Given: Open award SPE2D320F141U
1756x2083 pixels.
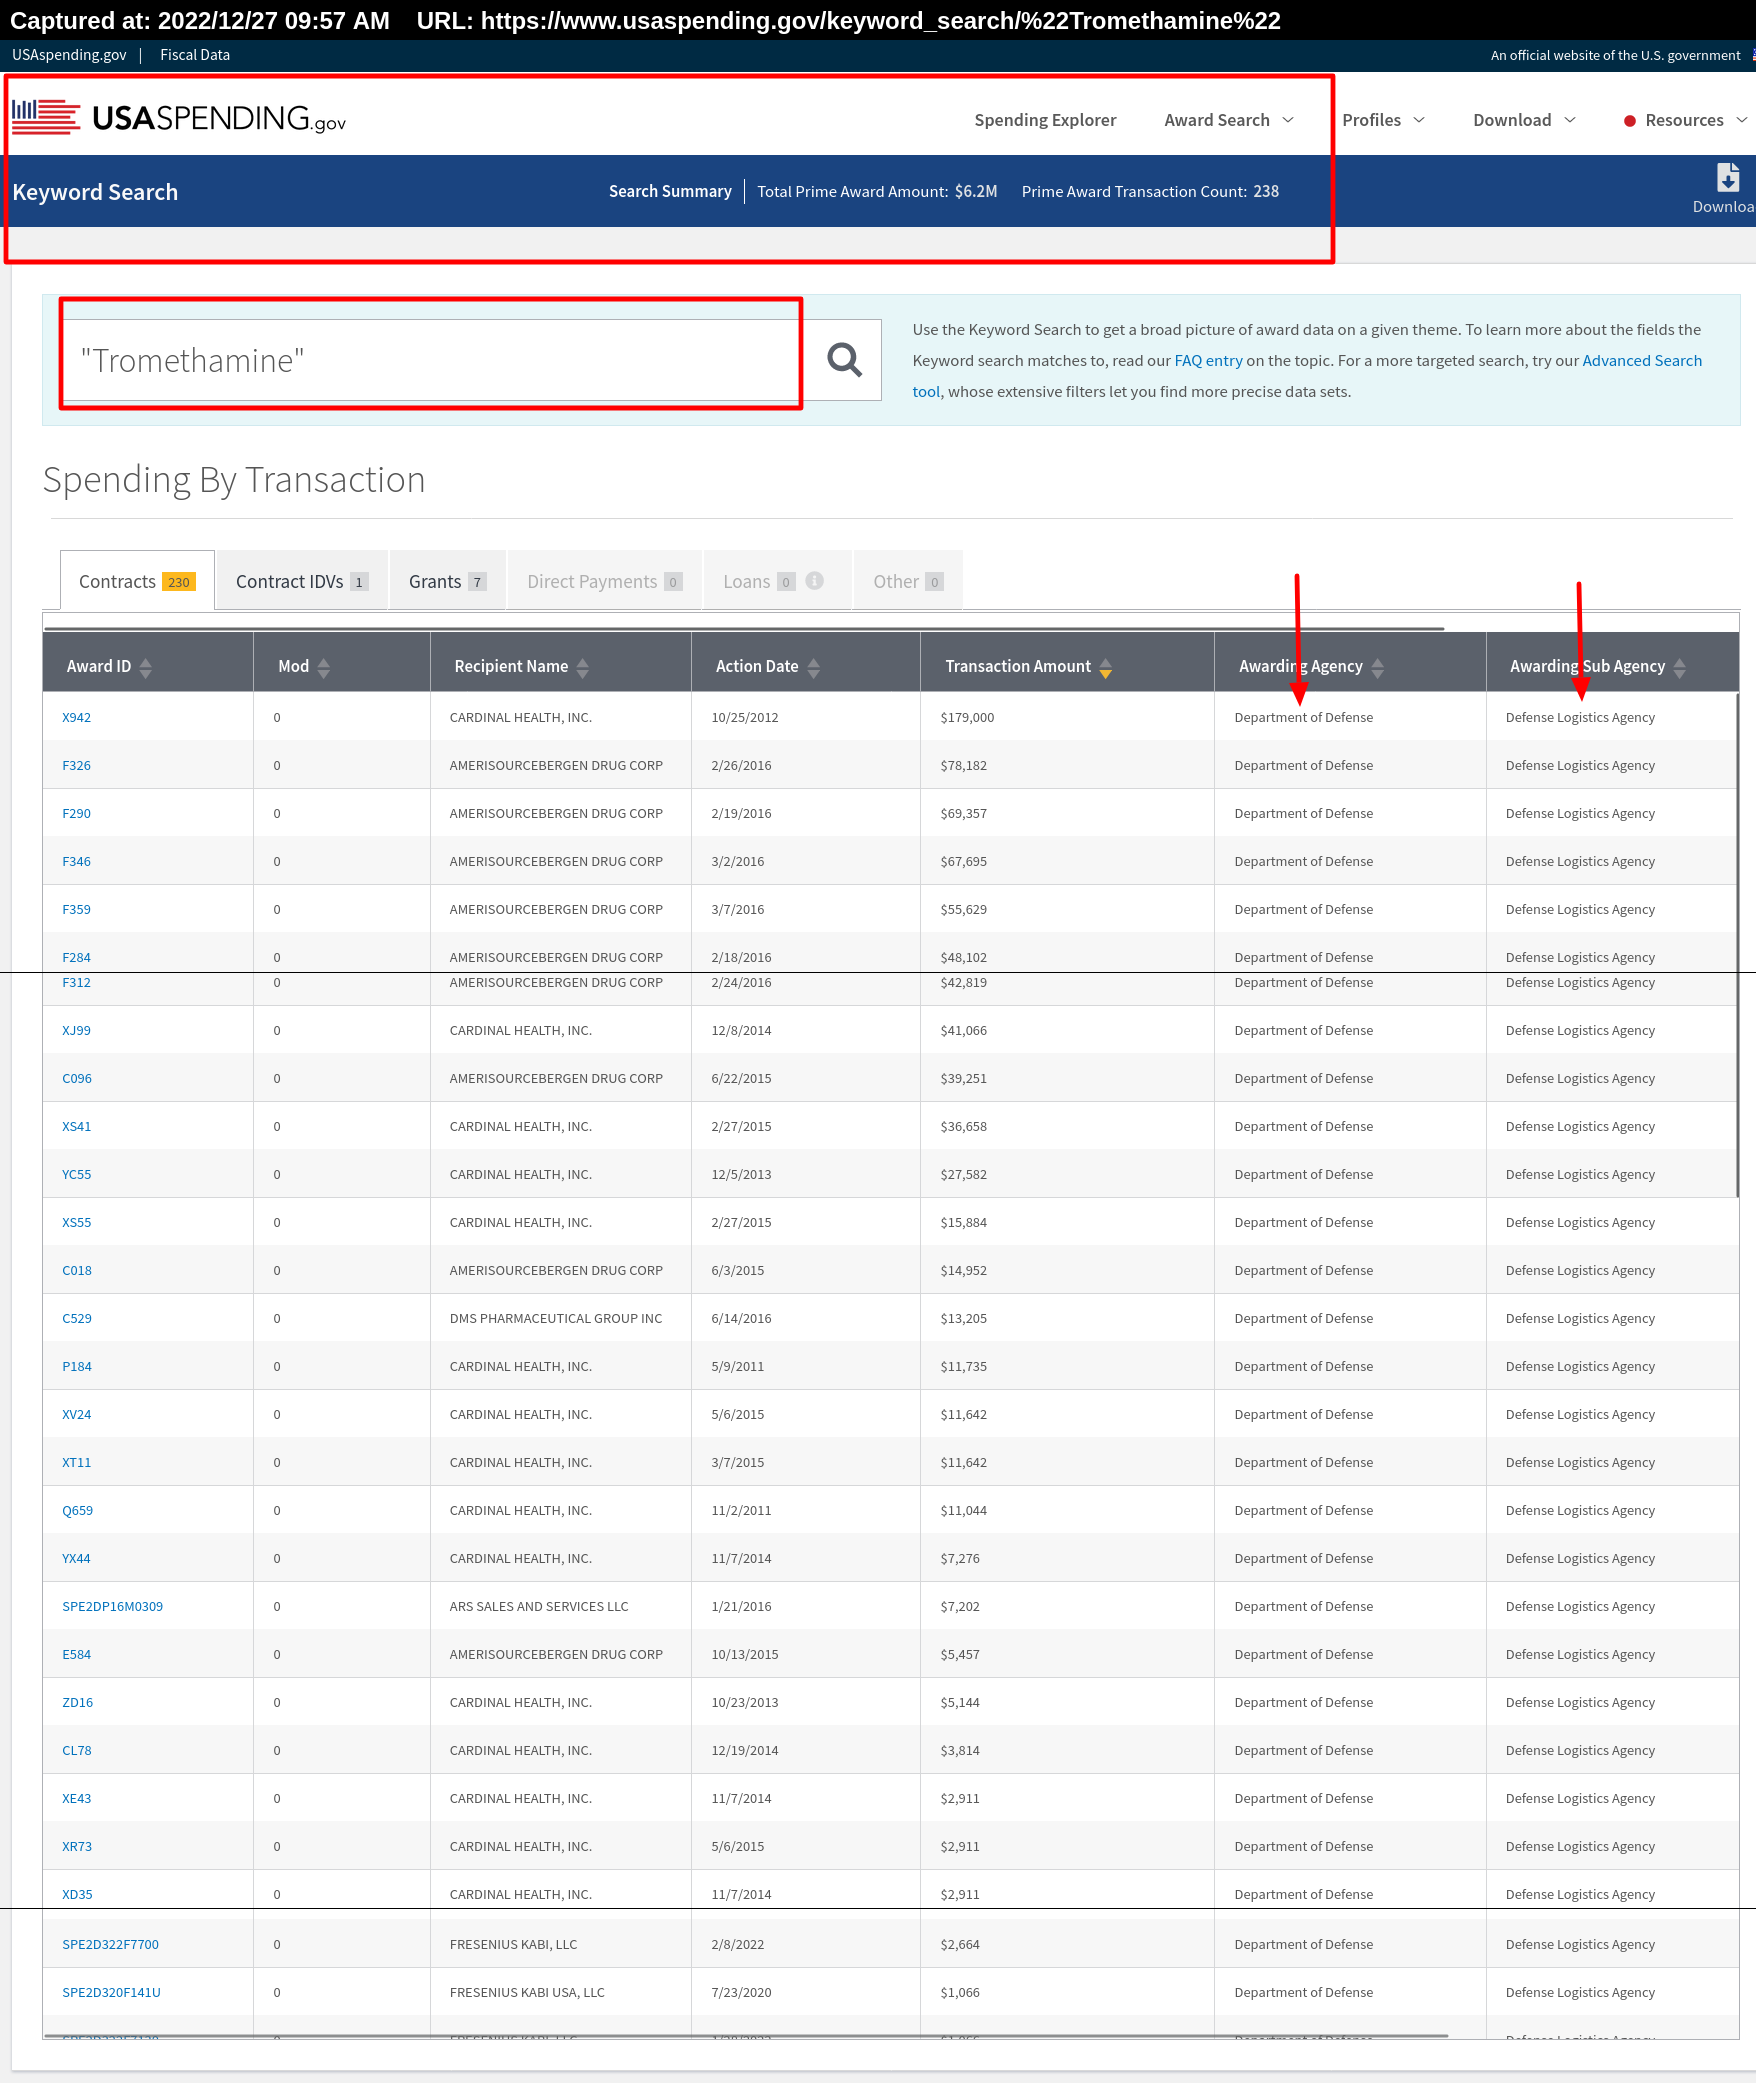Looking at the screenshot, I should [x=111, y=1992].
